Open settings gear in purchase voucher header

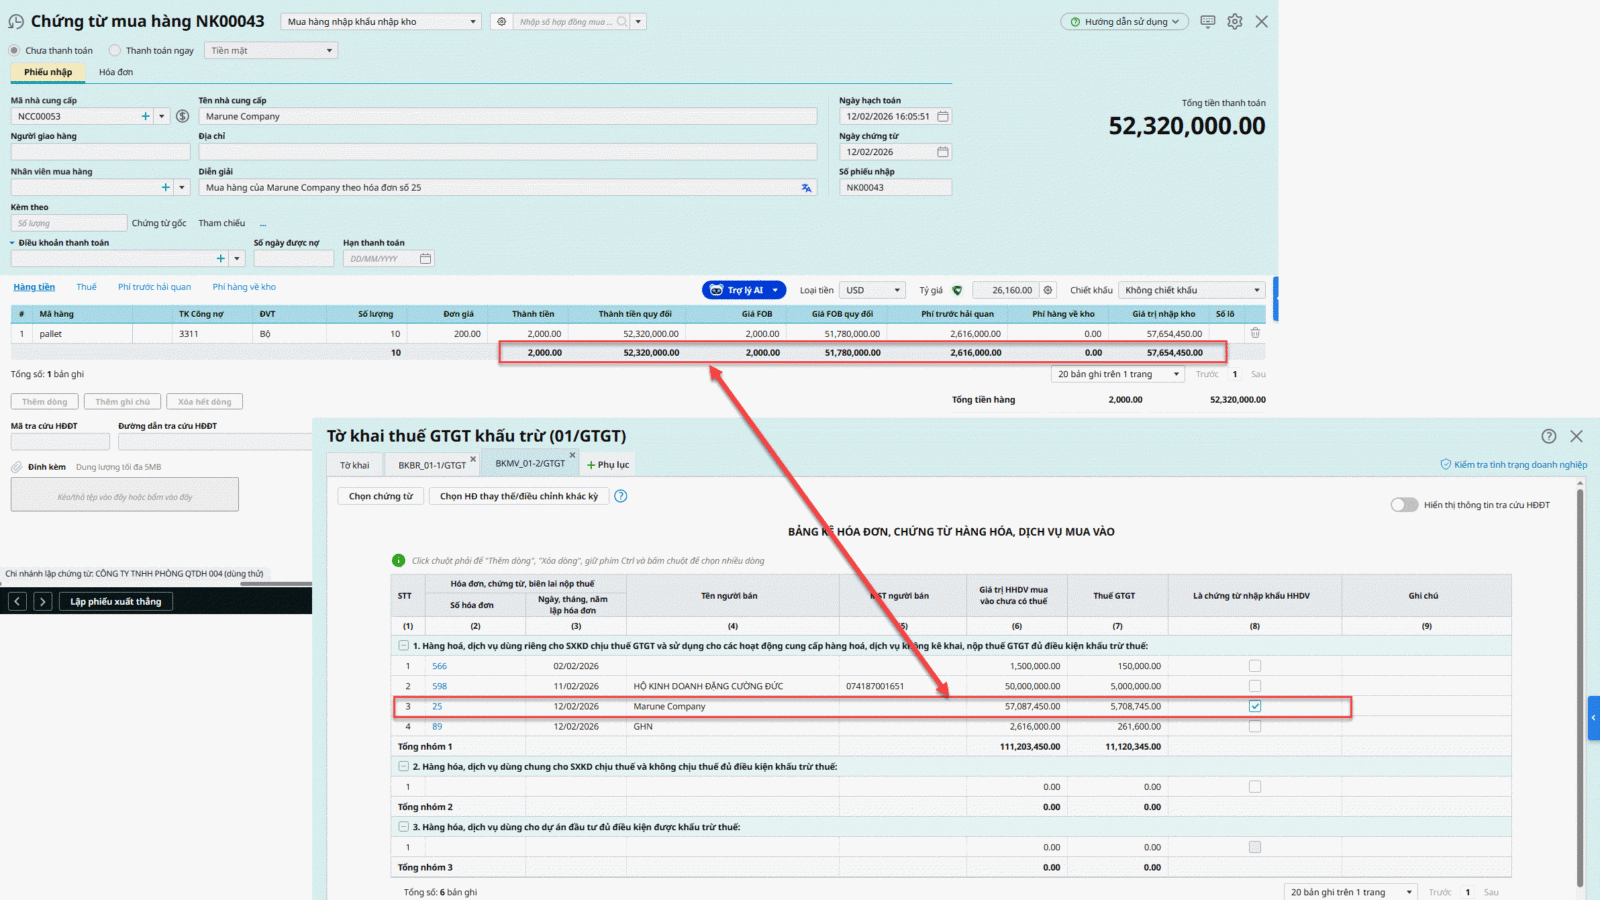[1235, 22]
